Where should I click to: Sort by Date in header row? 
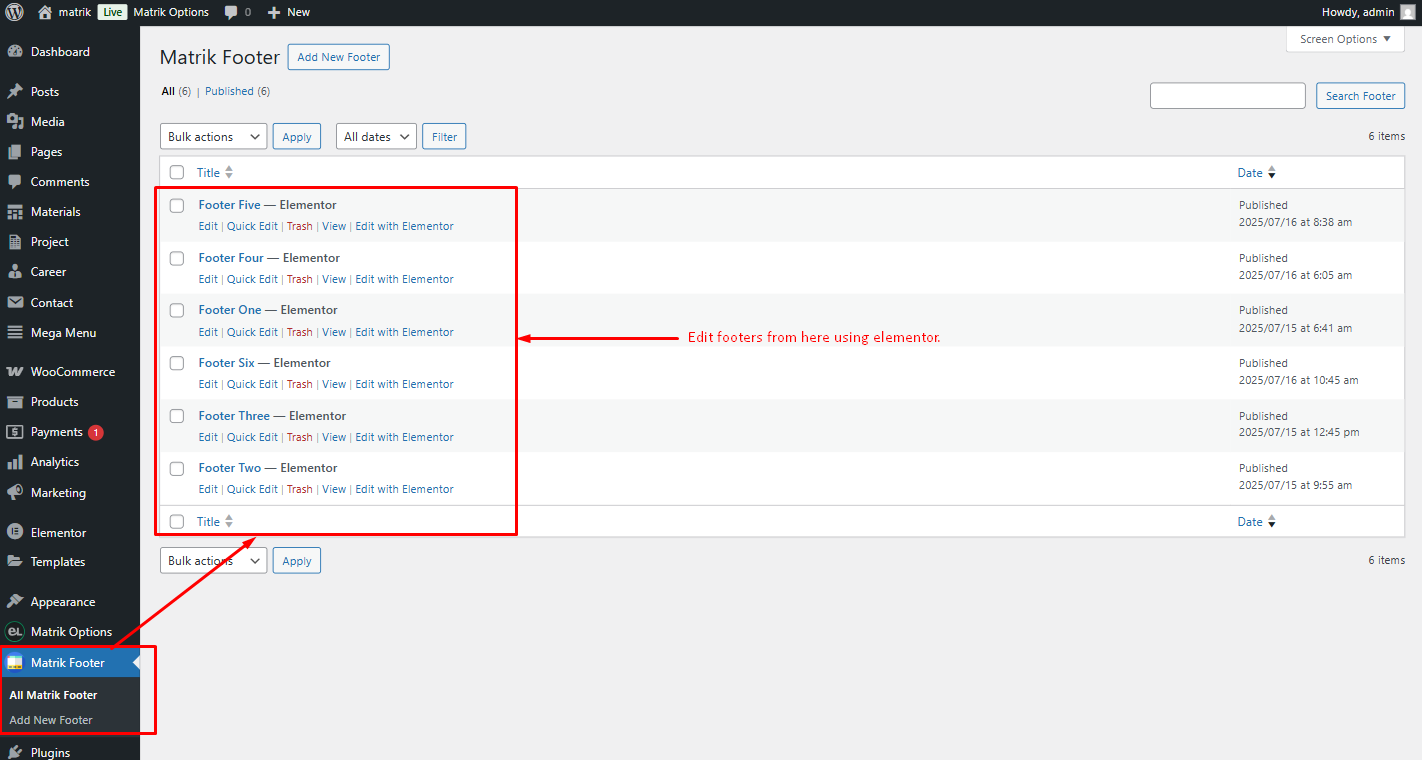(1257, 173)
